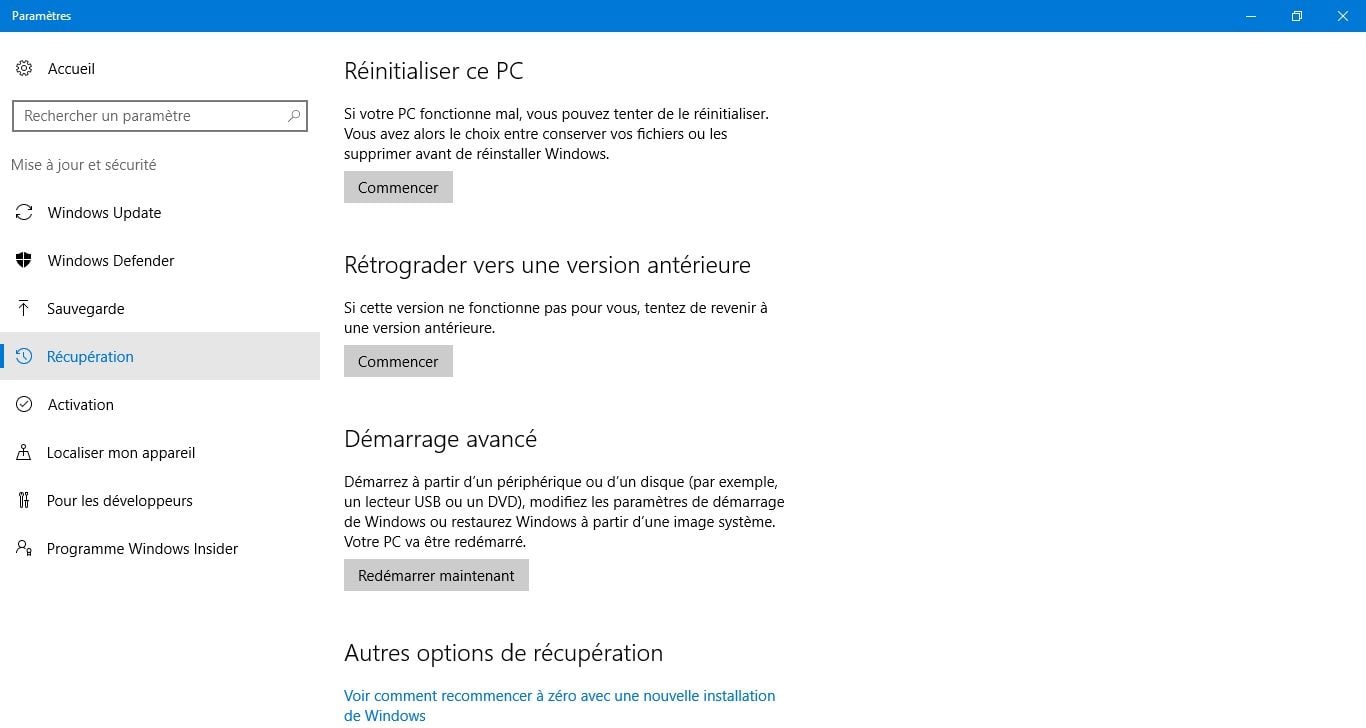1366x728 pixels.
Task: Click the Localiser mon appareil person icon
Action: [x=24, y=453]
